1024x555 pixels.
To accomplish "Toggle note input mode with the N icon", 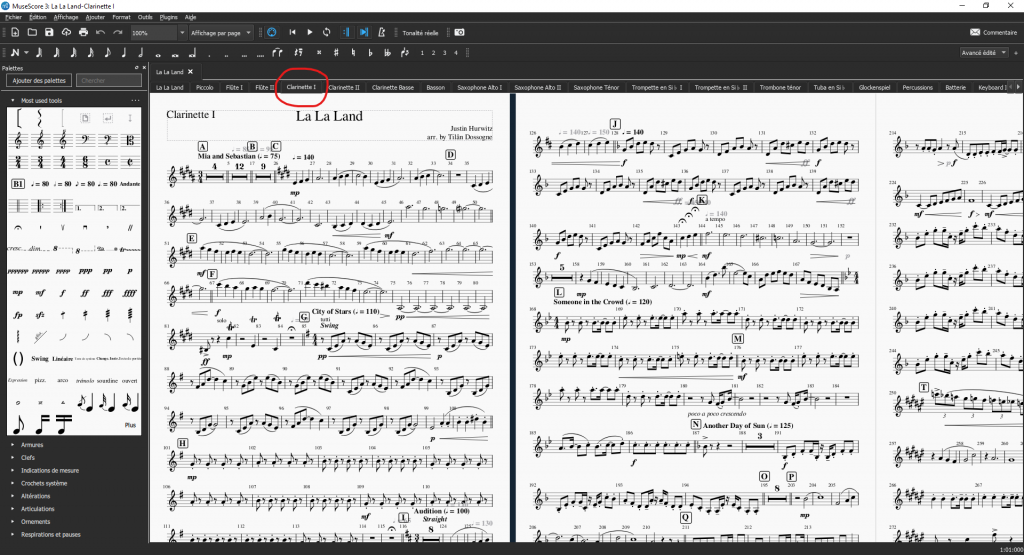I will (15, 53).
